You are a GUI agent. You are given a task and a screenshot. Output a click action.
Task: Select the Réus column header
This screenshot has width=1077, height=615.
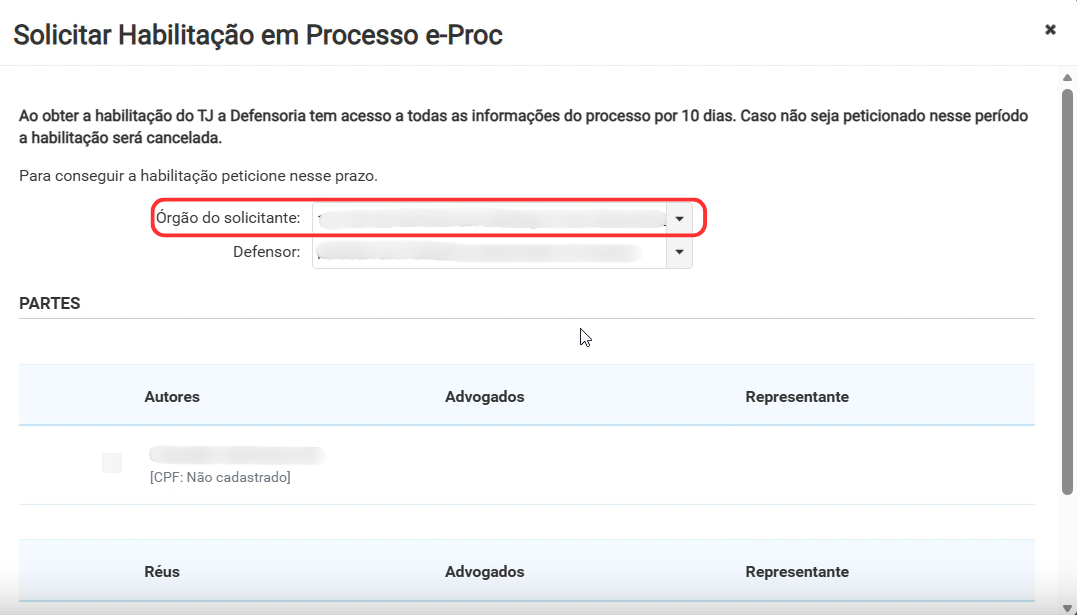[x=162, y=572]
